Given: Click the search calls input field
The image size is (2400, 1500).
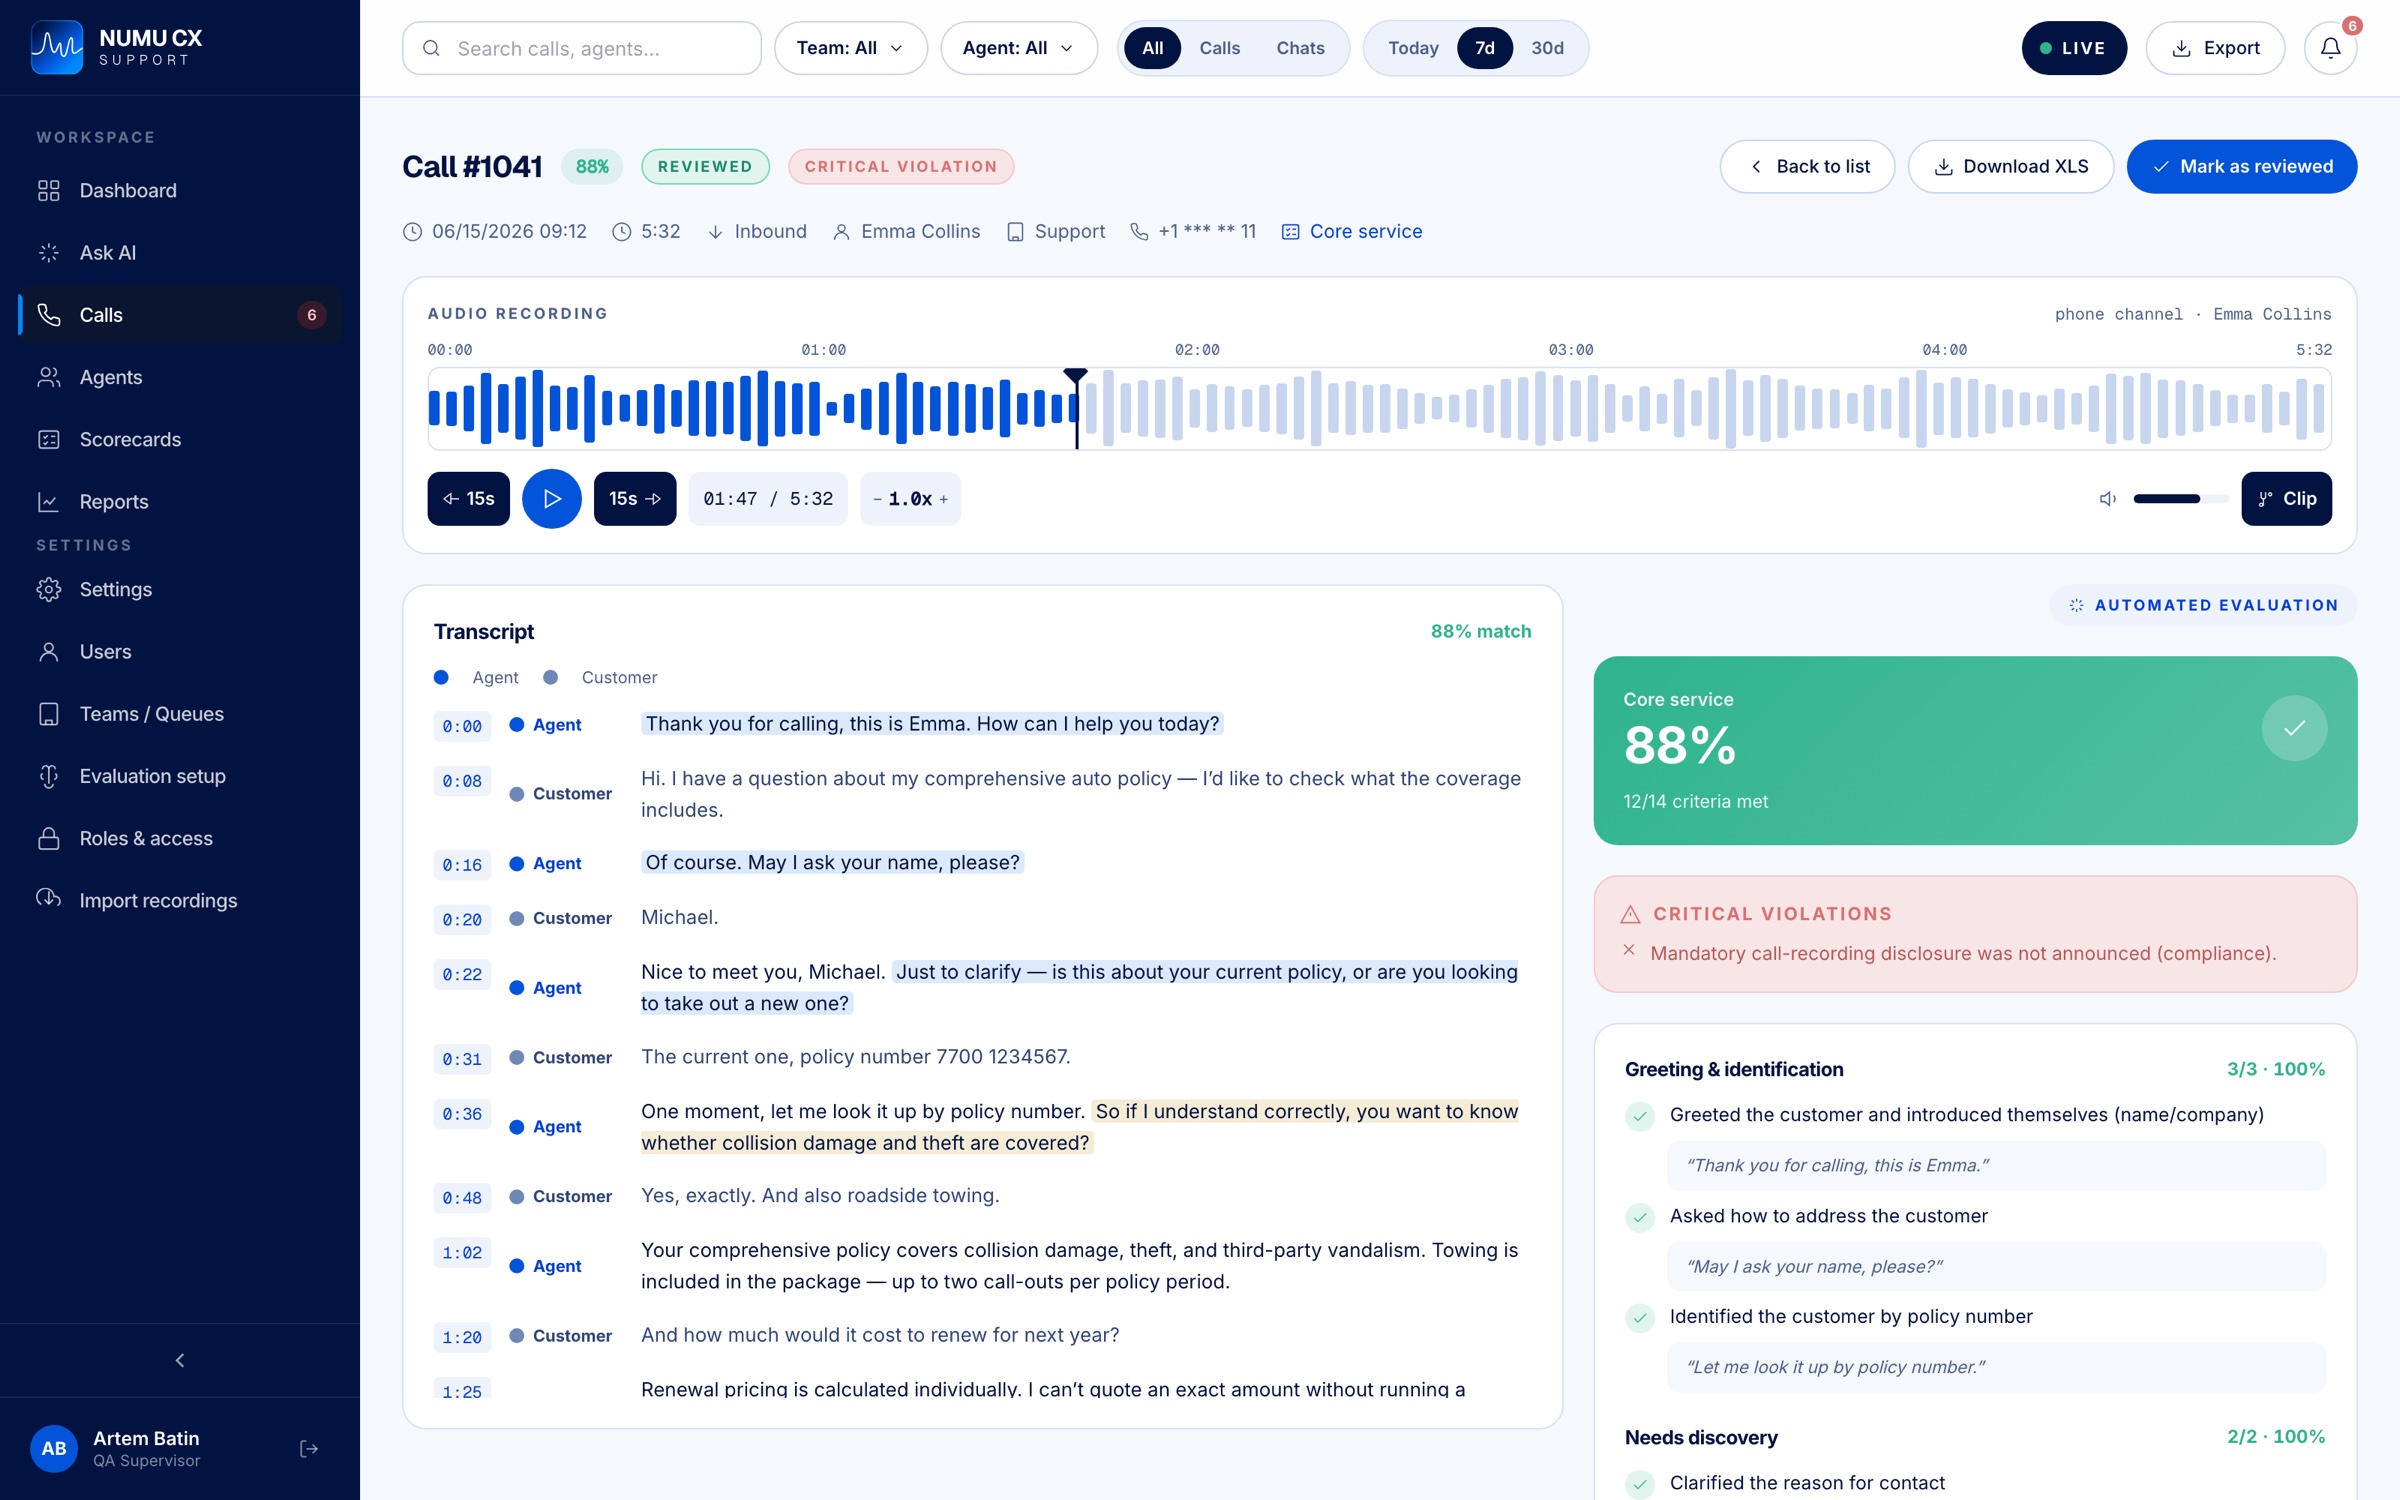Looking at the screenshot, I should pos(582,48).
